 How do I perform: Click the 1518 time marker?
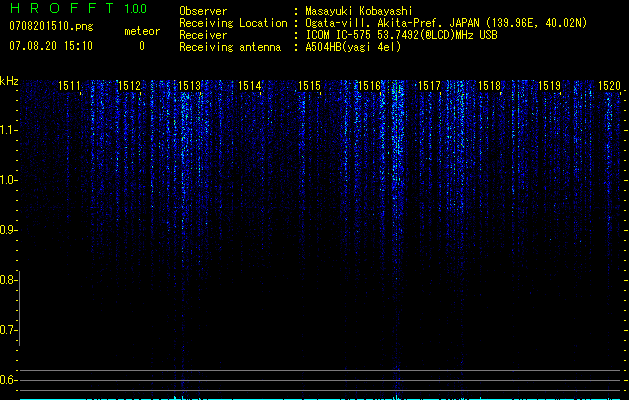[489, 86]
